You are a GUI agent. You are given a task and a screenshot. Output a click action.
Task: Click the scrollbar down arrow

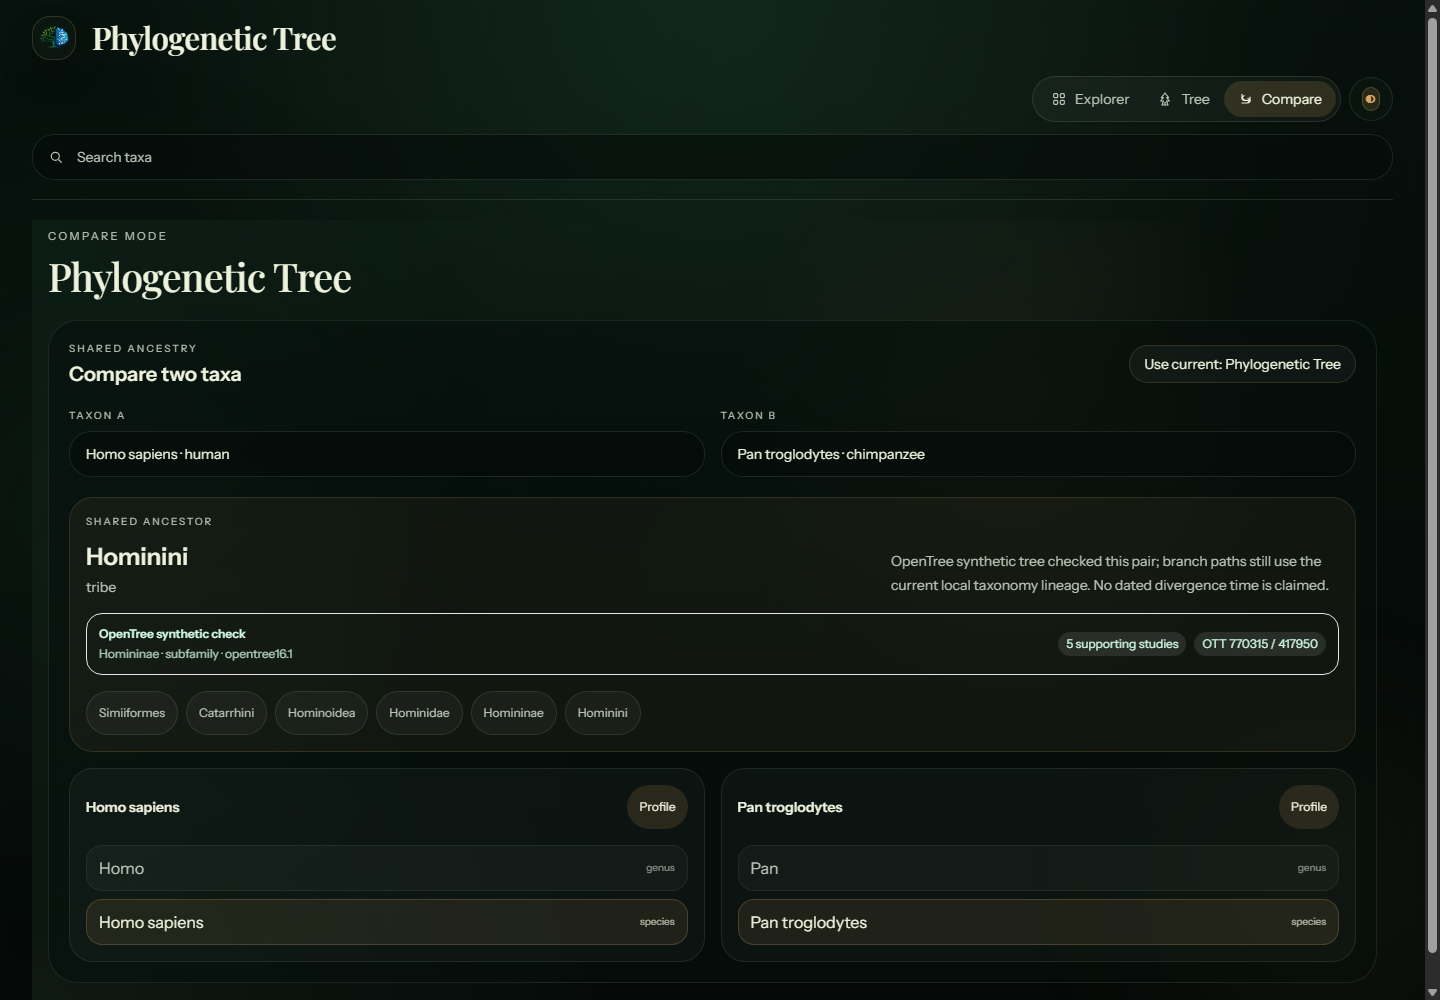tap(1432, 992)
